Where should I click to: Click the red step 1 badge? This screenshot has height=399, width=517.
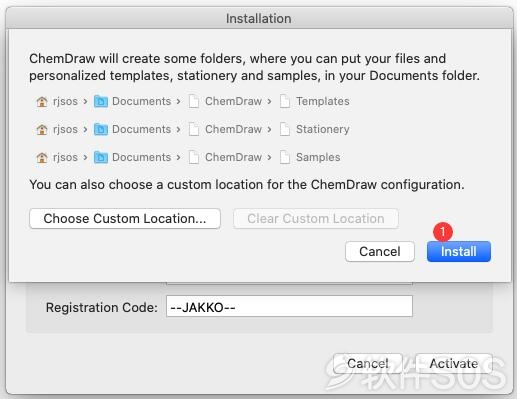(x=443, y=231)
